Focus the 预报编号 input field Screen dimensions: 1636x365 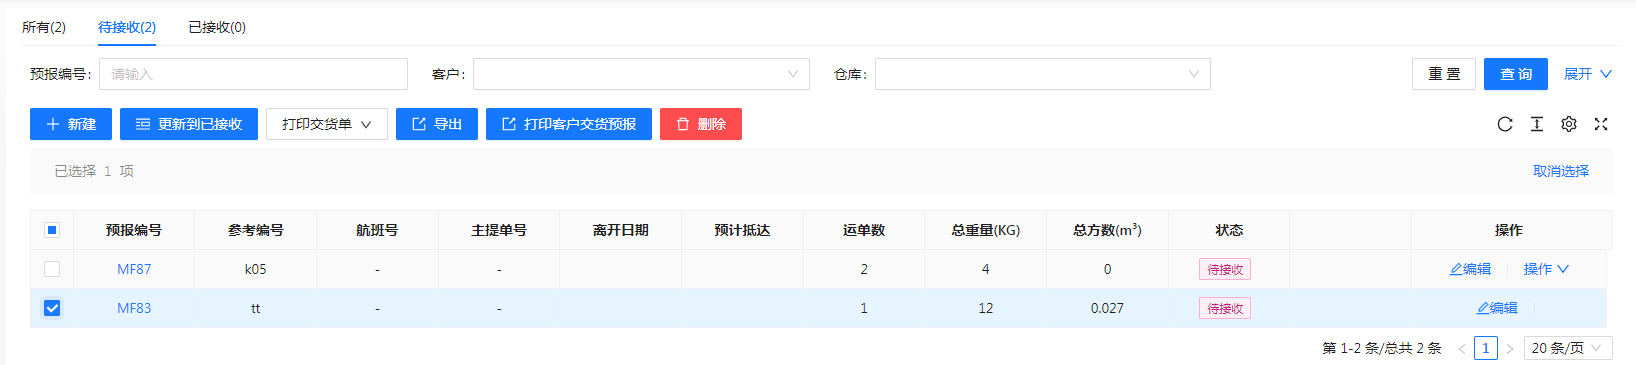pos(253,74)
